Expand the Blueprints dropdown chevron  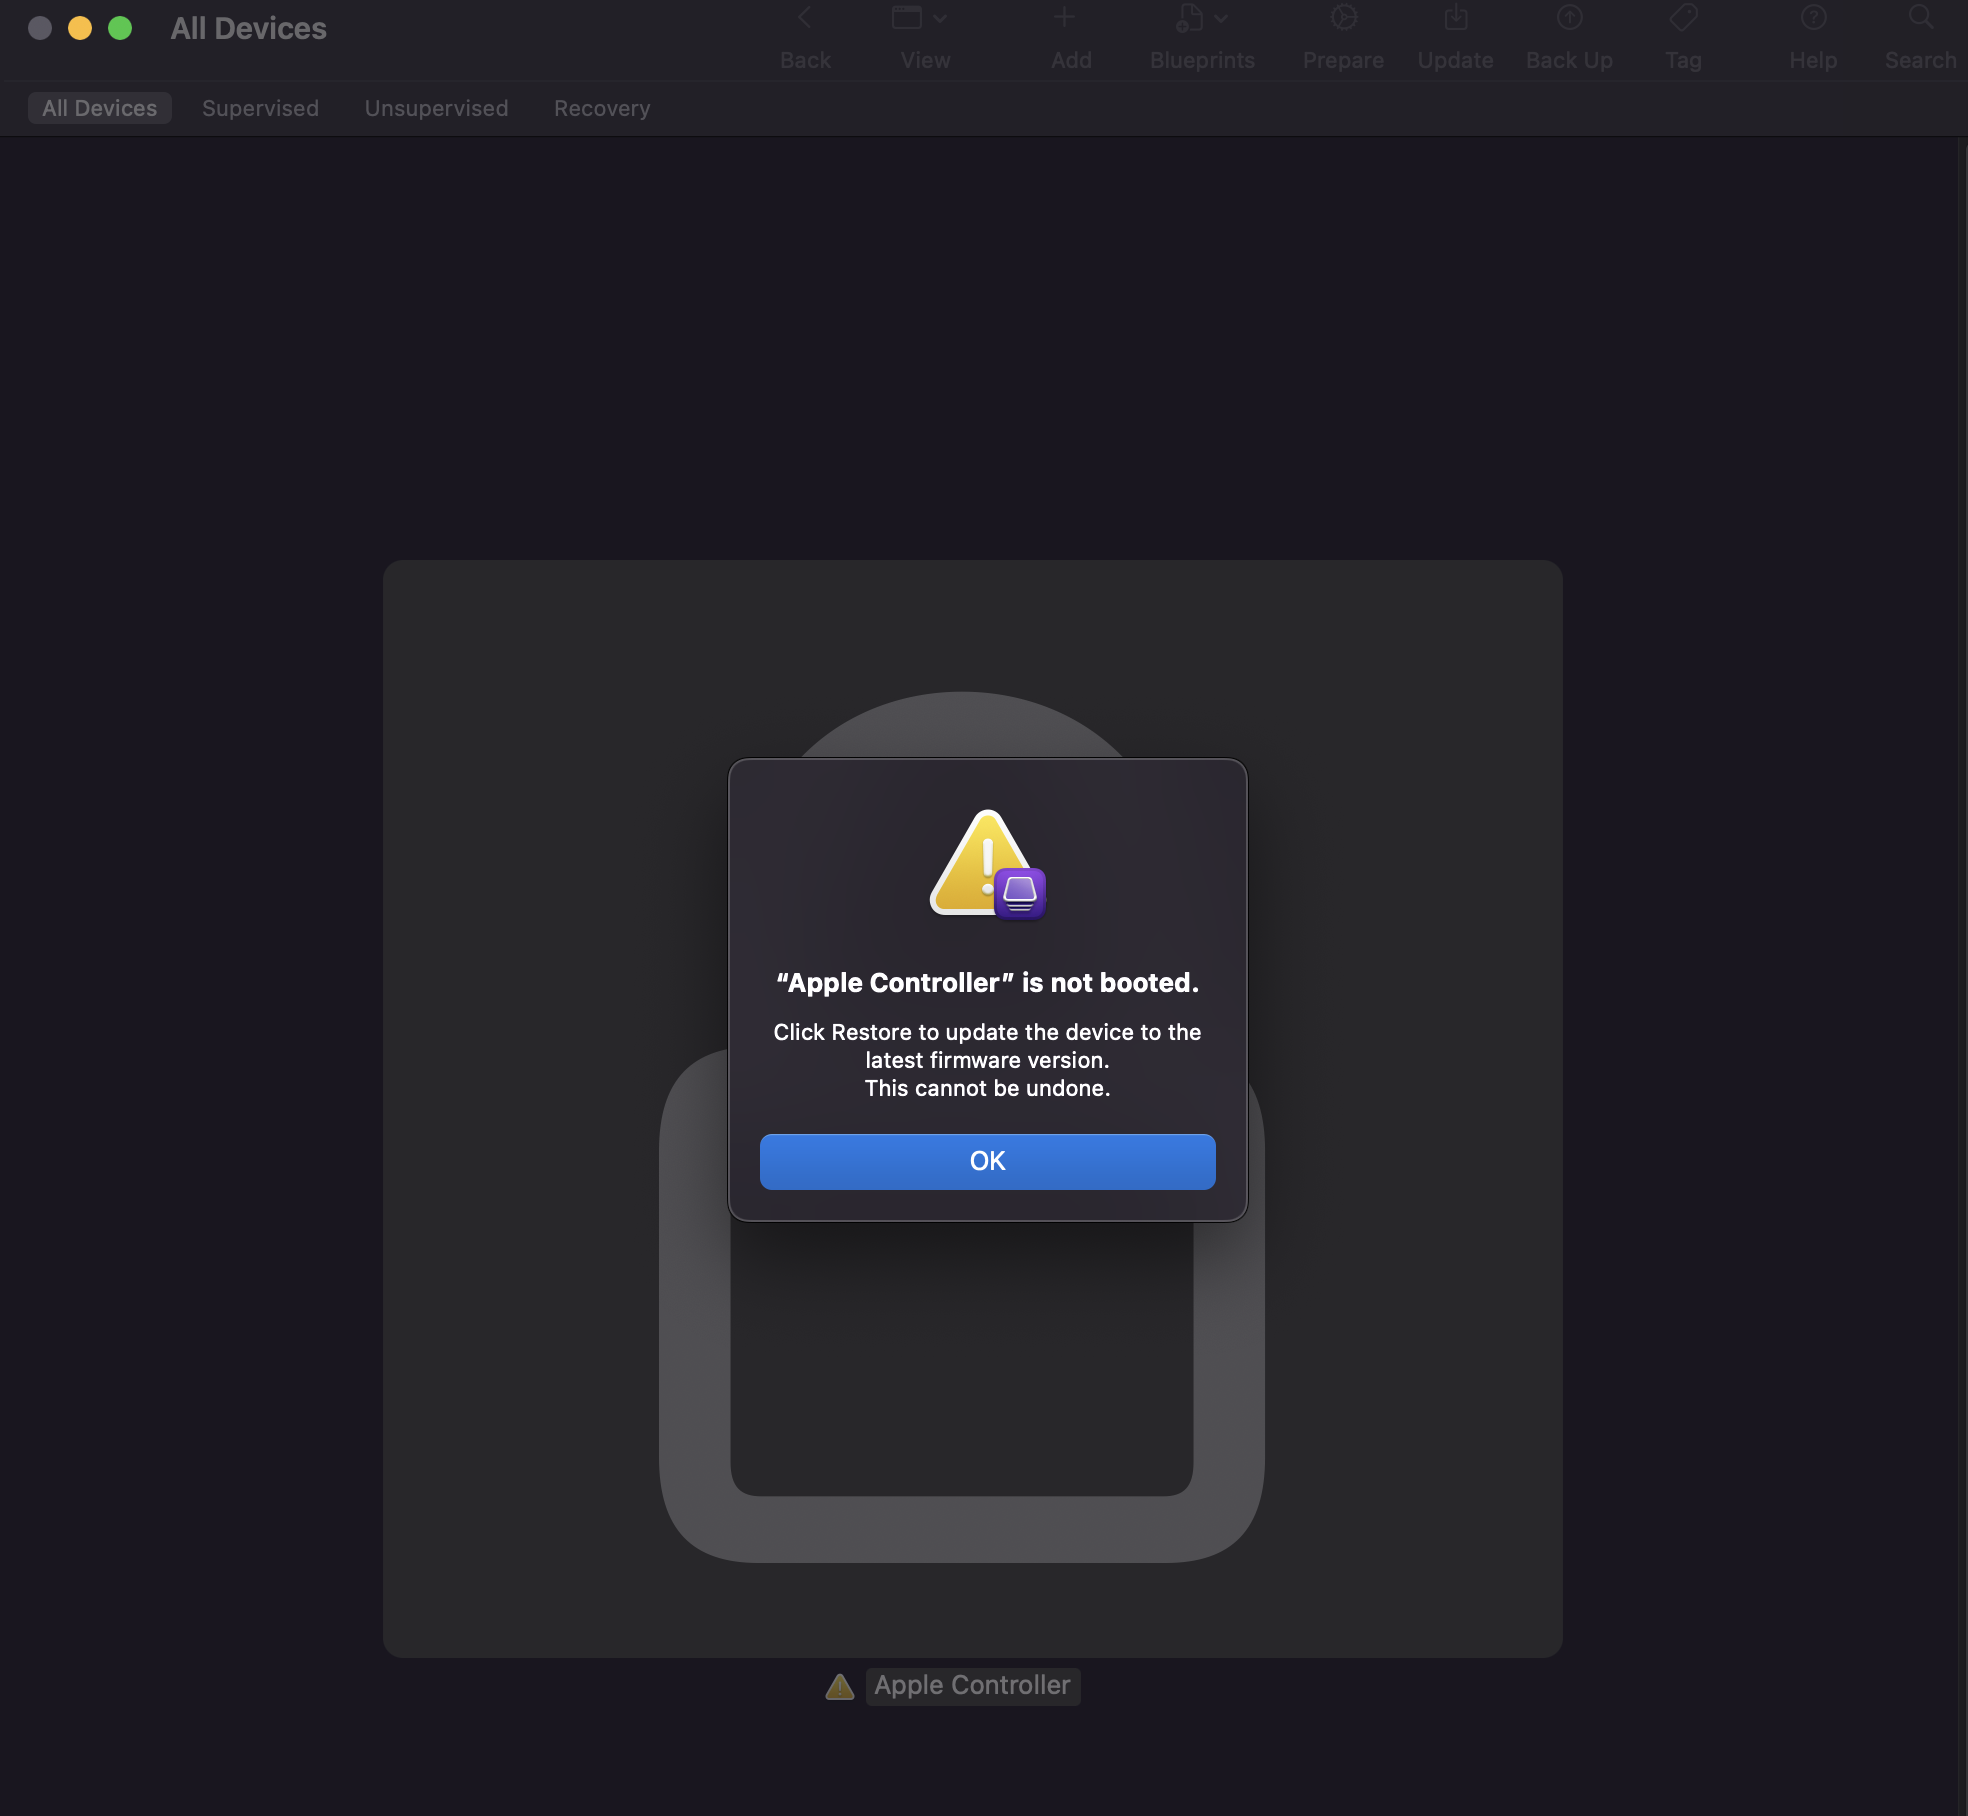point(1221,18)
